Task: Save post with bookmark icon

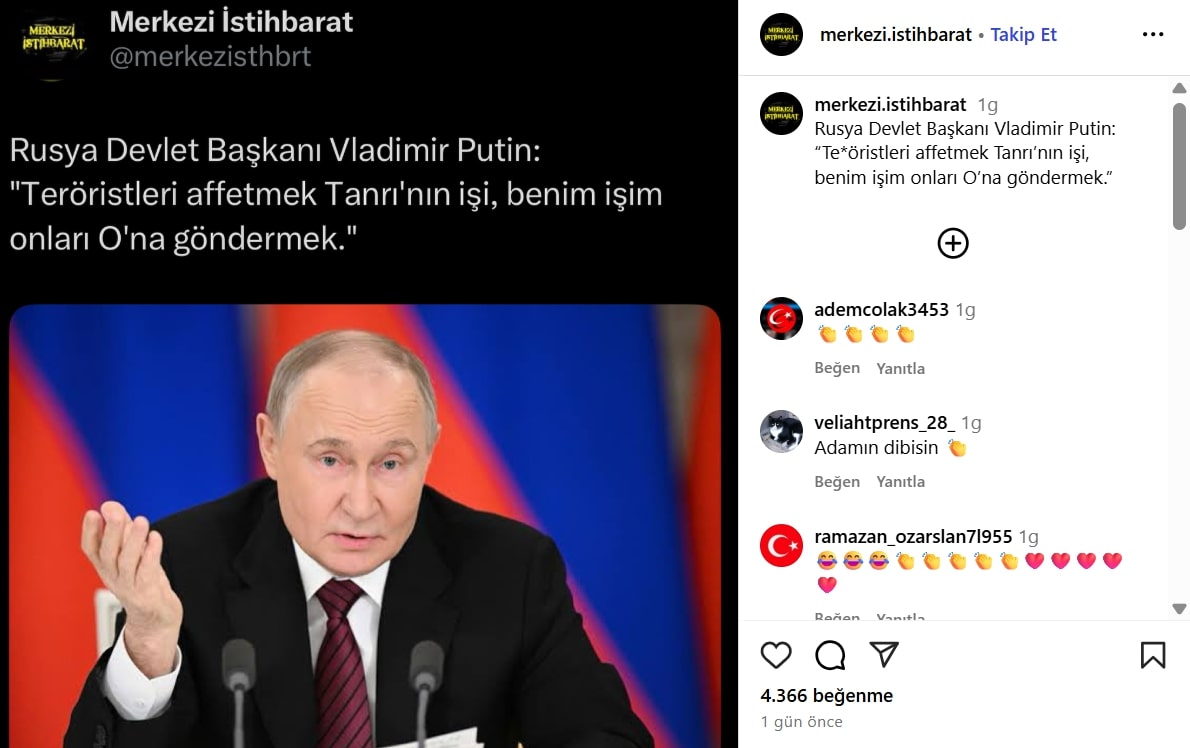Action: coord(1152,655)
